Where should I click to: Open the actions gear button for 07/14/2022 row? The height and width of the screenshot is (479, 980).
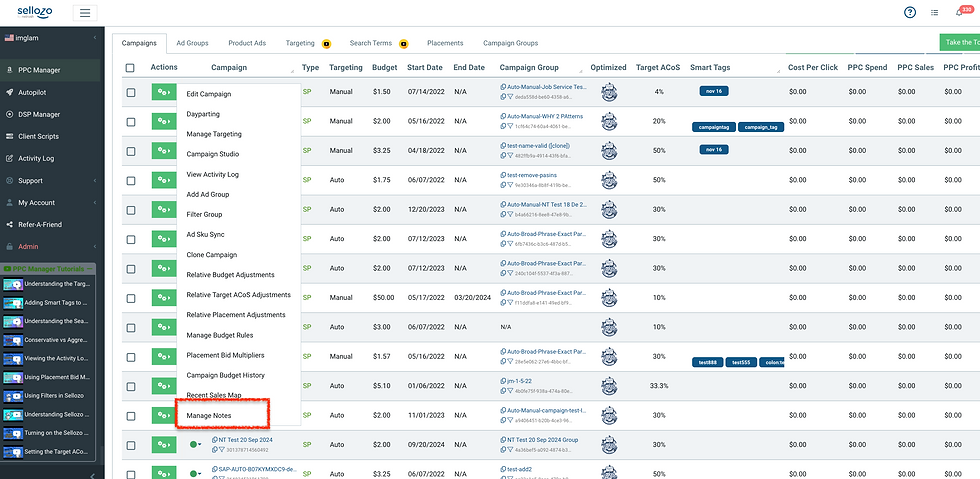[164, 92]
